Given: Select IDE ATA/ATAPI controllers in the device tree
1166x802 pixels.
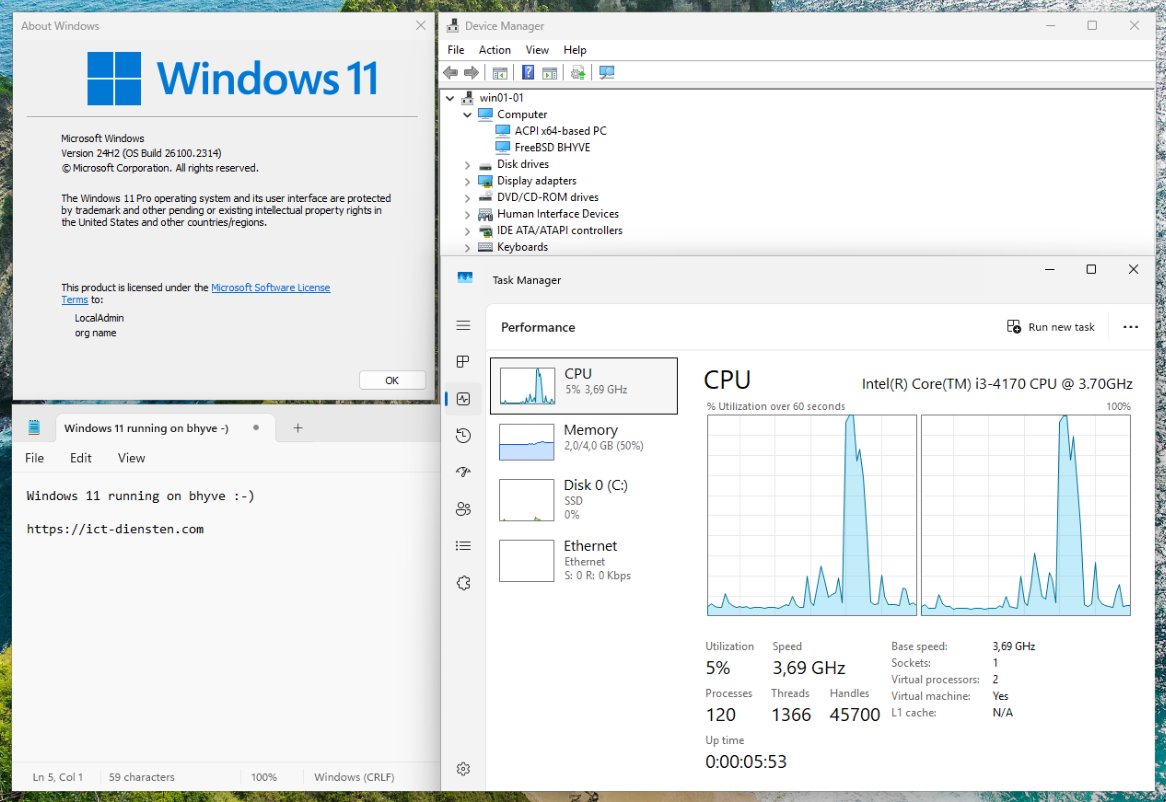Looking at the screenshot, I should coord(559,230).
